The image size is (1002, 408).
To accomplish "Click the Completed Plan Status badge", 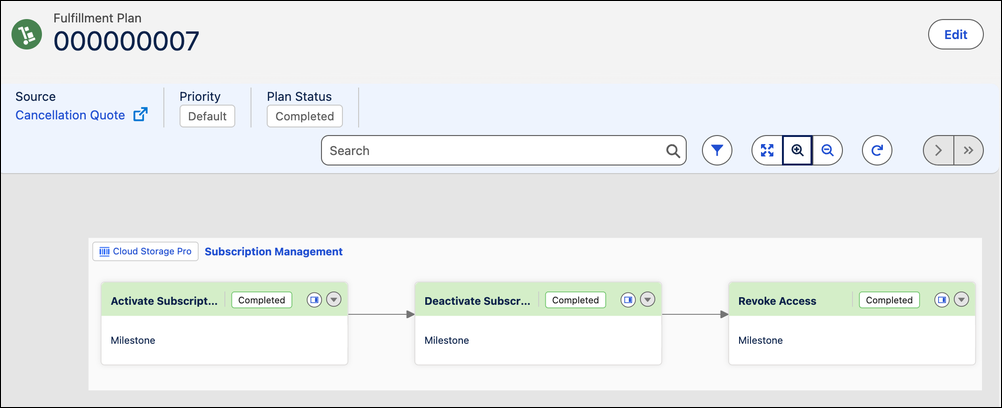I will pos(305,116).
